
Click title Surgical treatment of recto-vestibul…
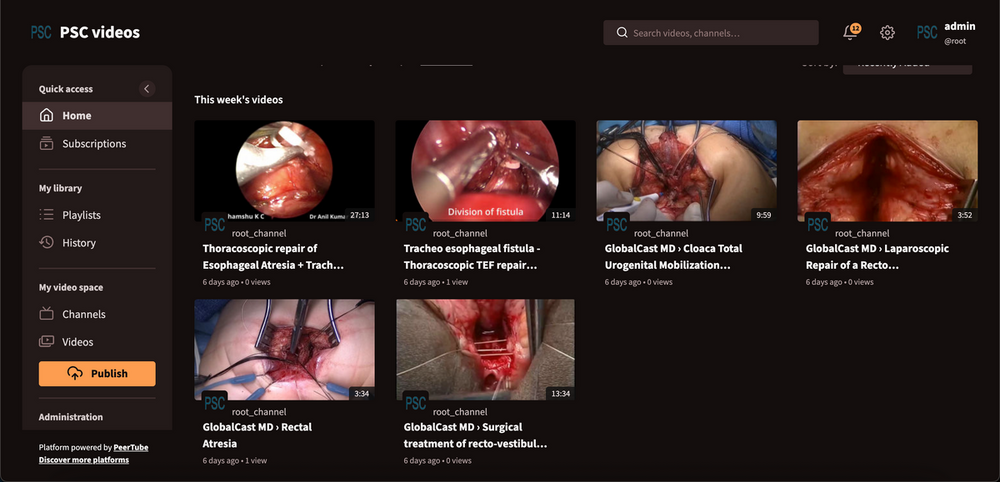pos(475,435)
